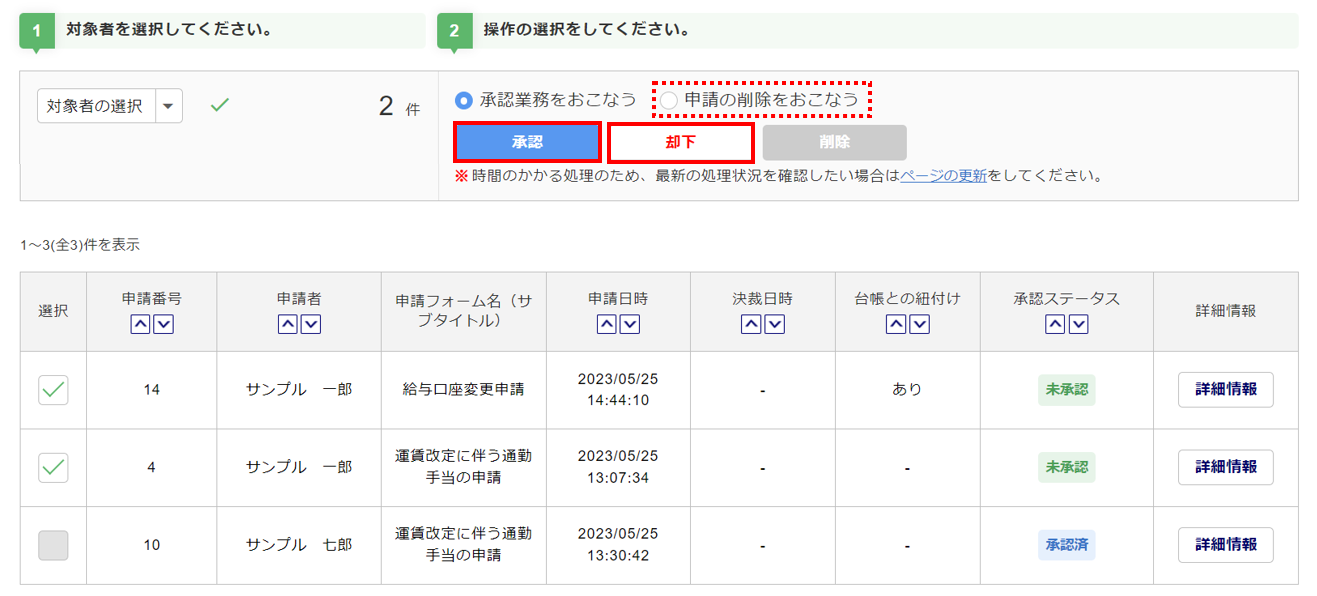Screen dimensions: 1317x596
Task: Open 詳細情報 for application number 14
Action: 1225,390
